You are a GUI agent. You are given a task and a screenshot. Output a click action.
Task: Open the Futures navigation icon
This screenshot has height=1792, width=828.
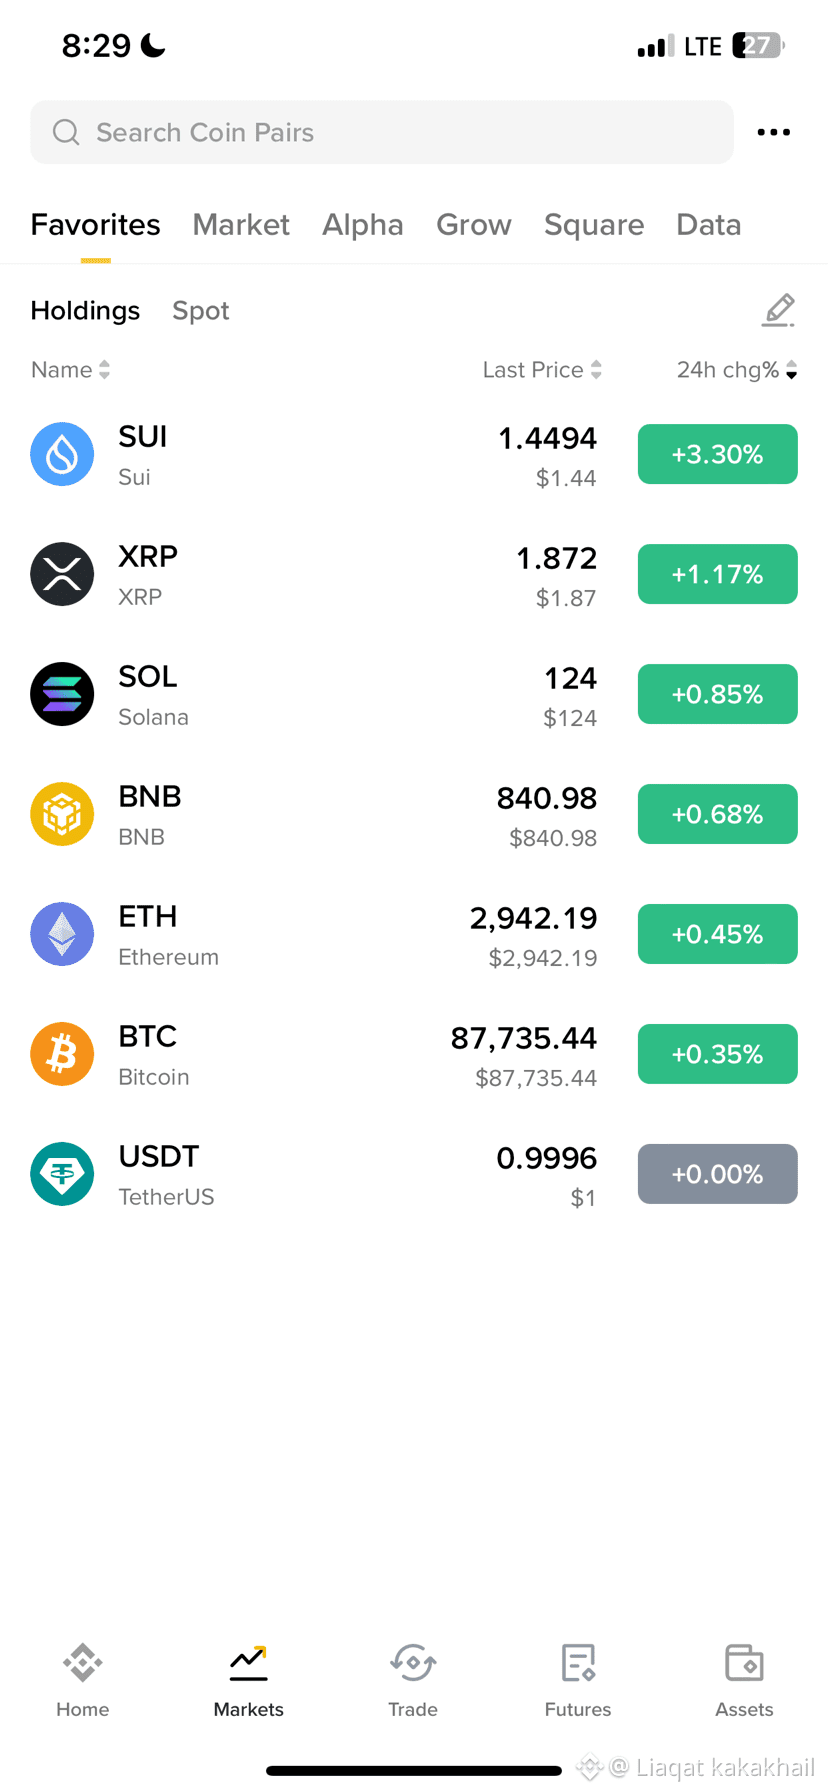(x=578, y=1664)
